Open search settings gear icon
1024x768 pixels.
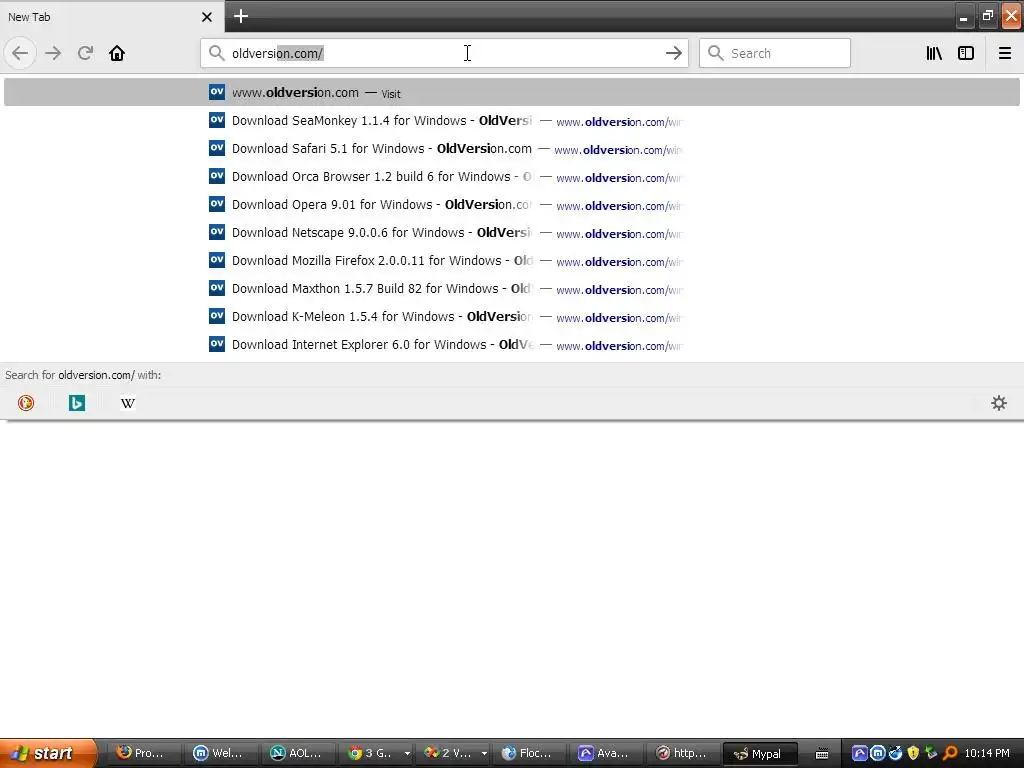click(x=999, y=403)
